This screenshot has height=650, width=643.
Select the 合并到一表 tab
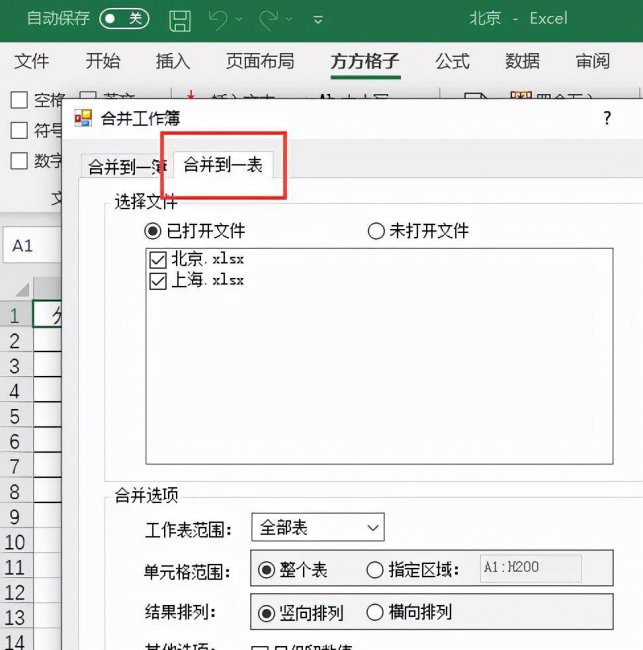pos(223,165)
